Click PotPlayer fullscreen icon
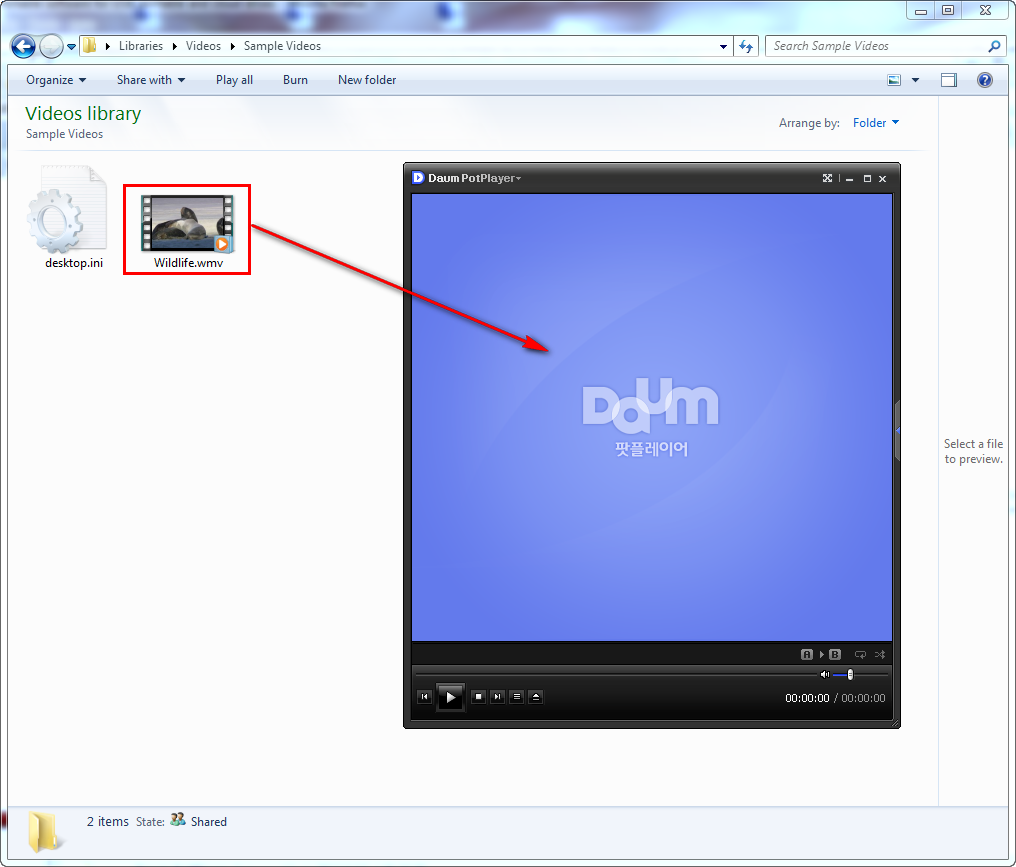1016x867 pixels. (x=827, y=178)
